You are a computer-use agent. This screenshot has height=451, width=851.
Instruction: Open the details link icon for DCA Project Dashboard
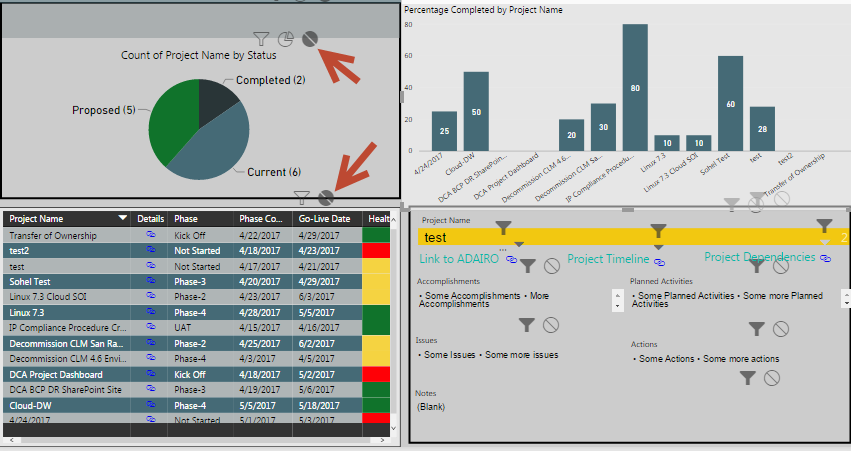click(150, 374)
